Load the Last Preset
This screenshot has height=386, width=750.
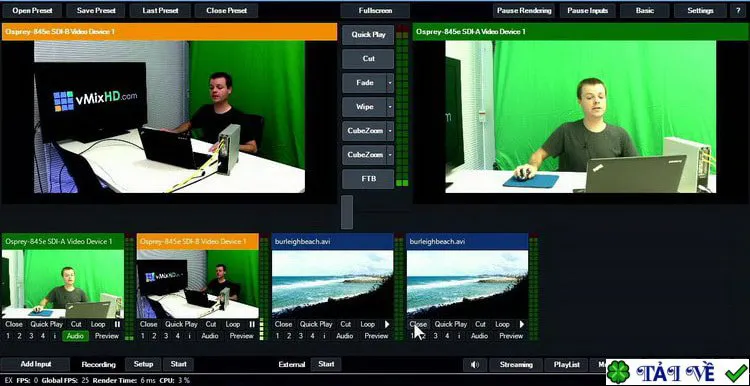coord(160,11)
